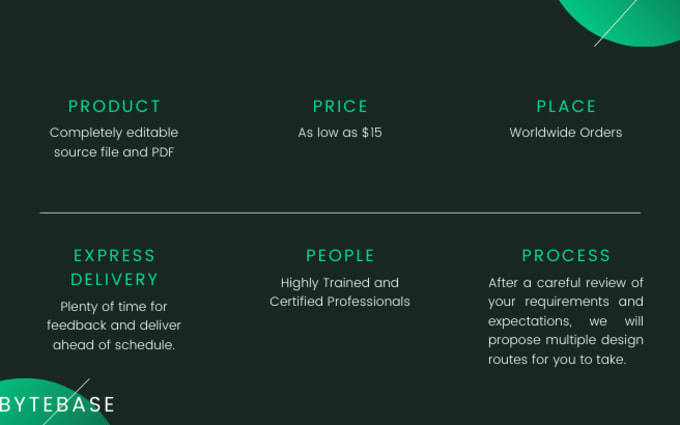Click the word DELIVERY in green heading
The image size is (680, 425).
point(114,279)
